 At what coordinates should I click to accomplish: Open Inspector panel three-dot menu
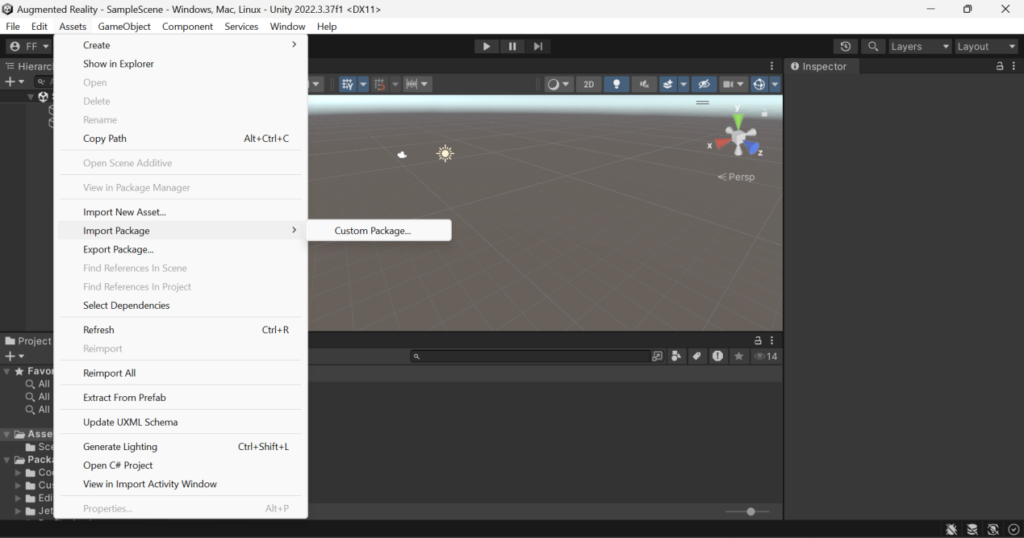(x=1014, y=66)
